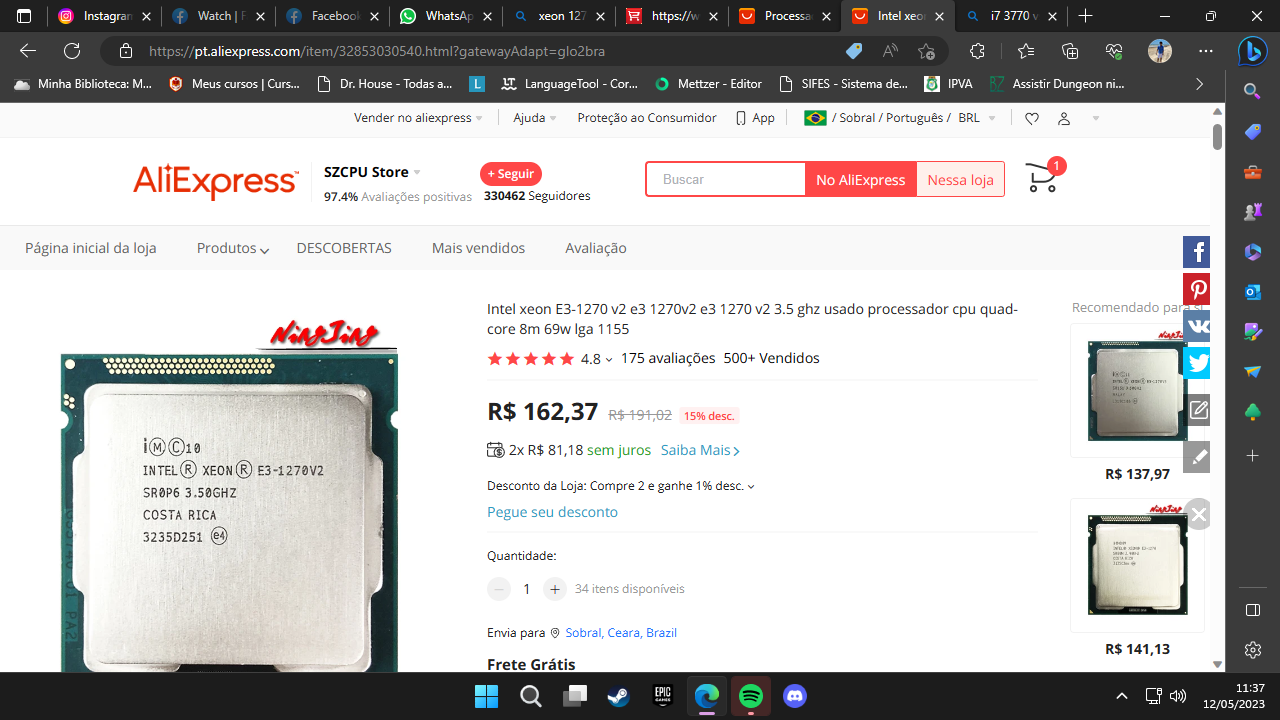Screen dimensions: 1280x720
Task: Open the Avaliação store tab
Action: point(596,248)
